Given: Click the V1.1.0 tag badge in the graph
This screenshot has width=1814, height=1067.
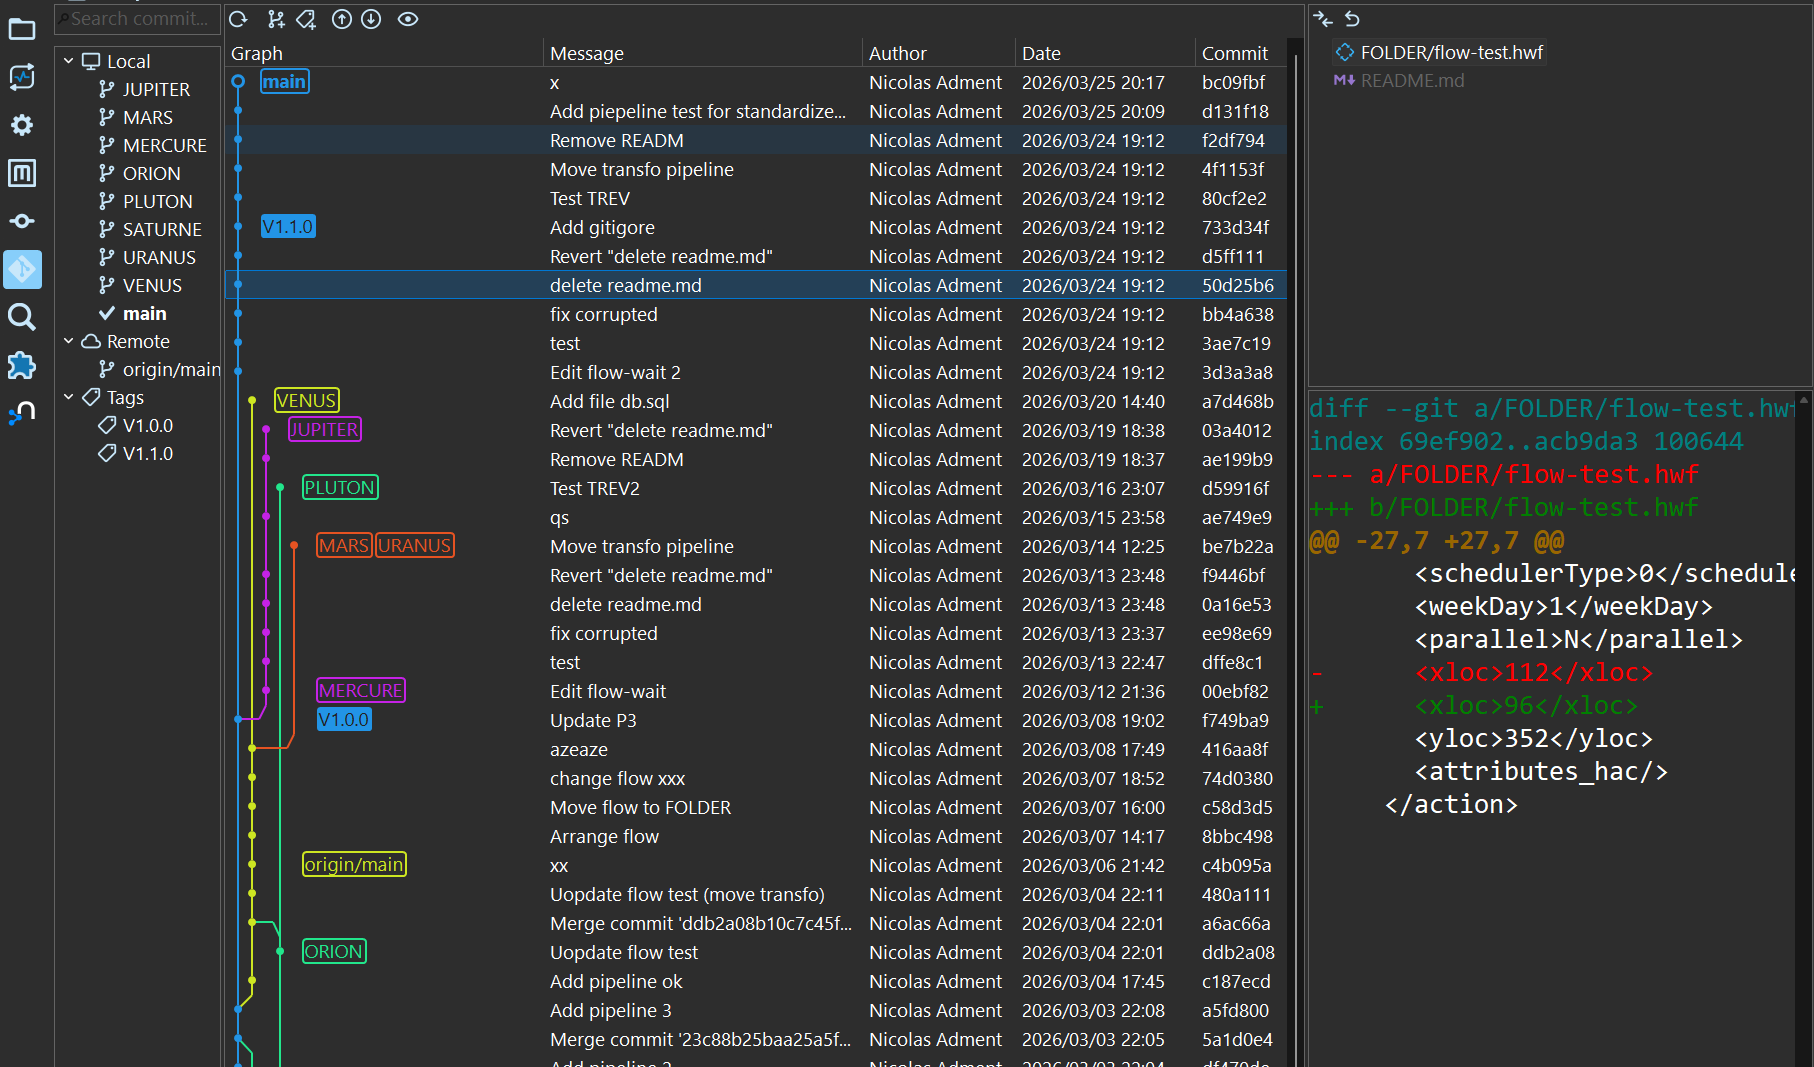Looking at the screenshot, I should [288, 227].
